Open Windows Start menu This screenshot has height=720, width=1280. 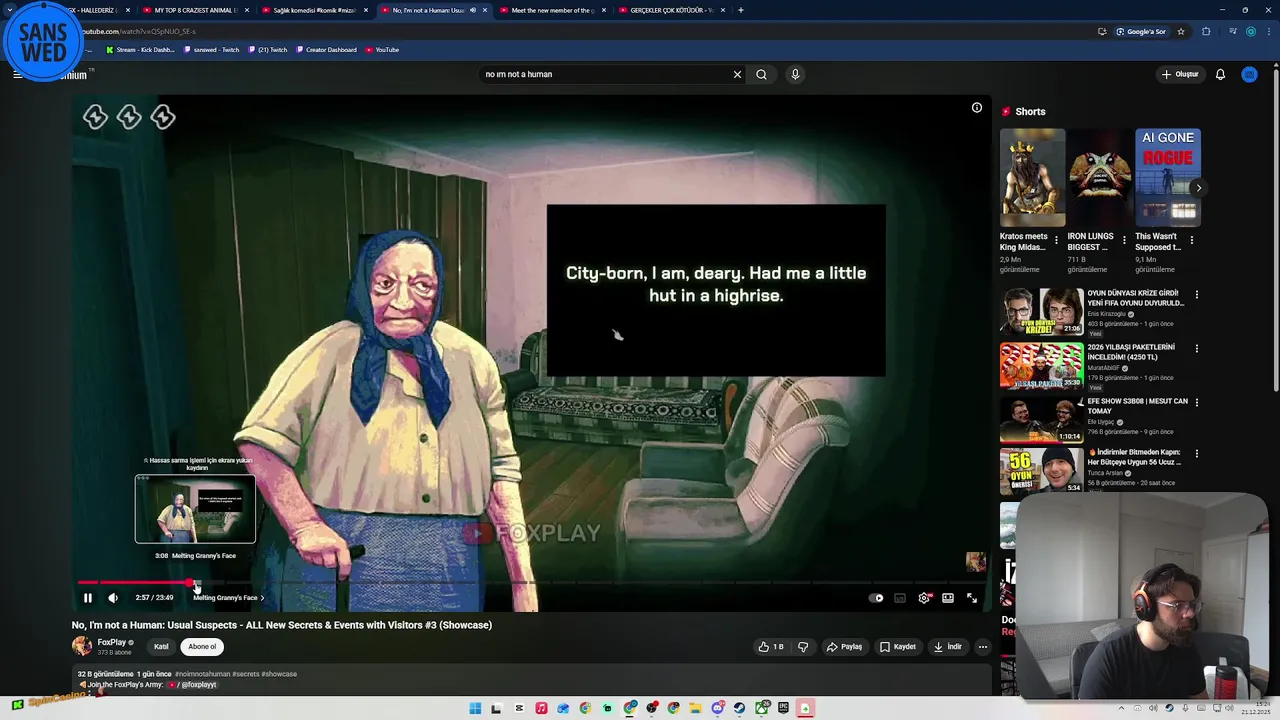[x=475, y=708]
